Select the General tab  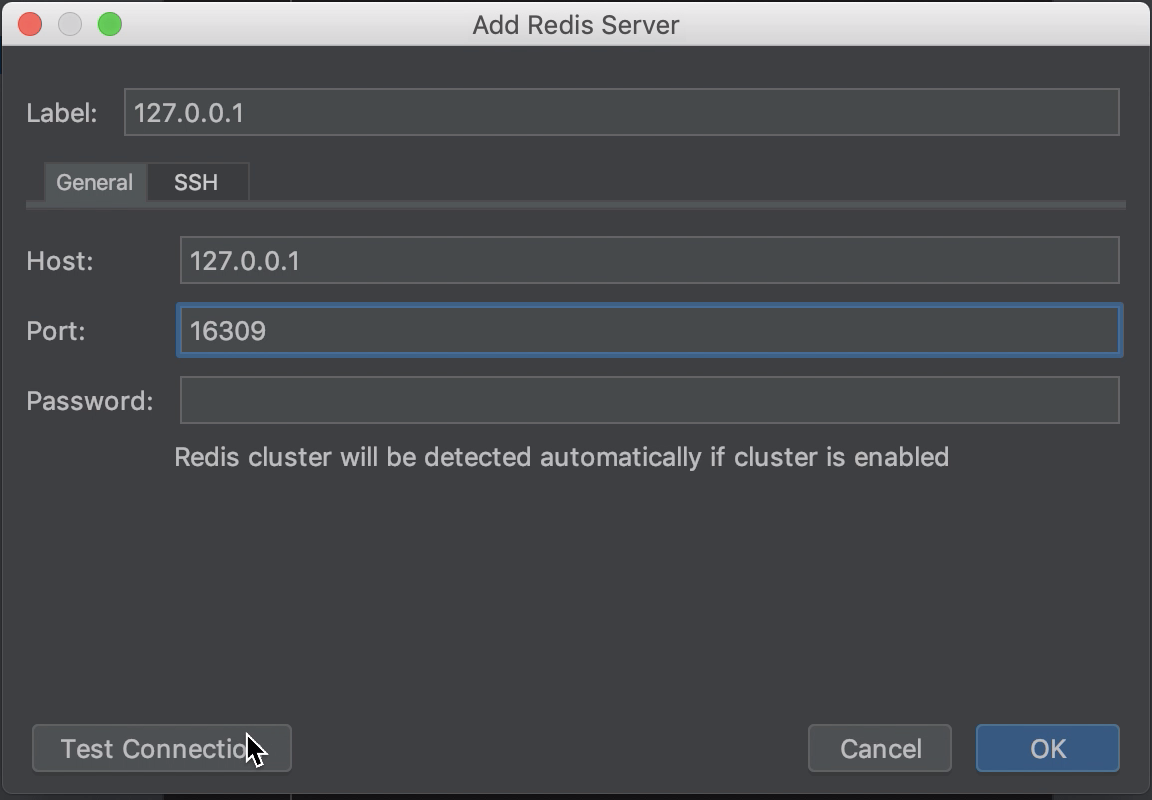[95, 182]
